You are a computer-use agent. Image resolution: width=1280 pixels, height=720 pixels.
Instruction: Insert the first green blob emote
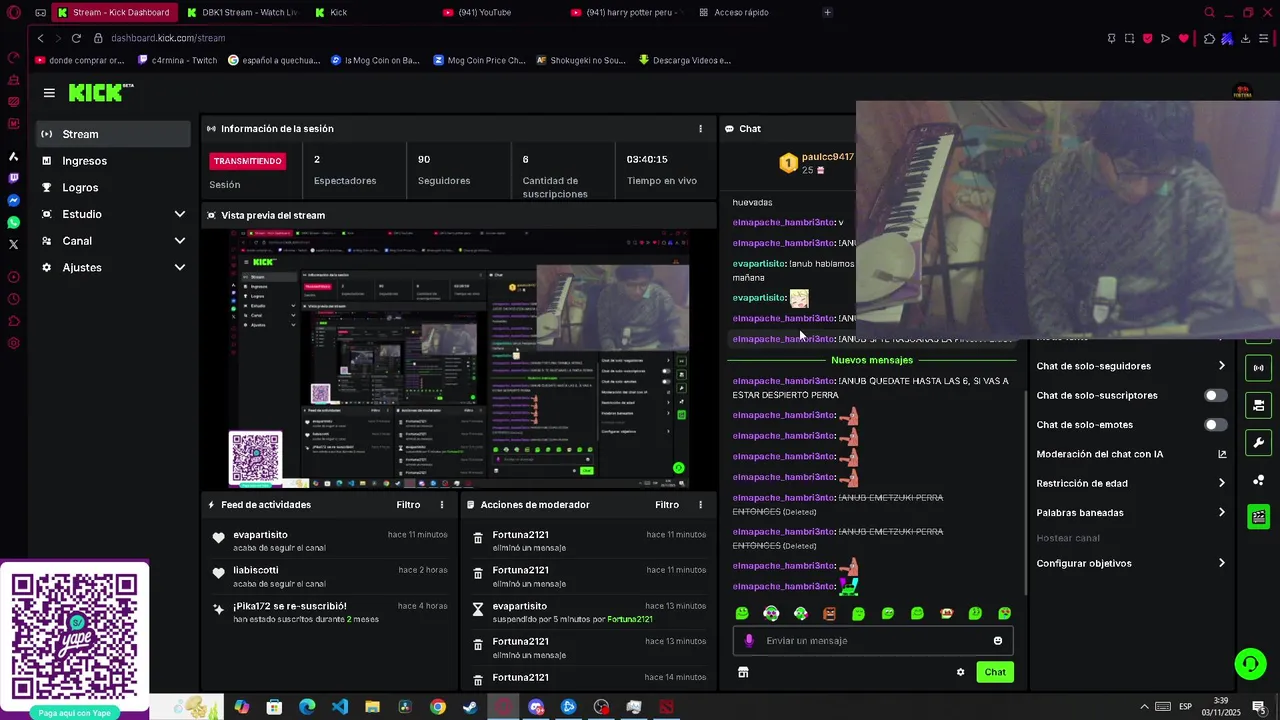click(x=742, y=613)
